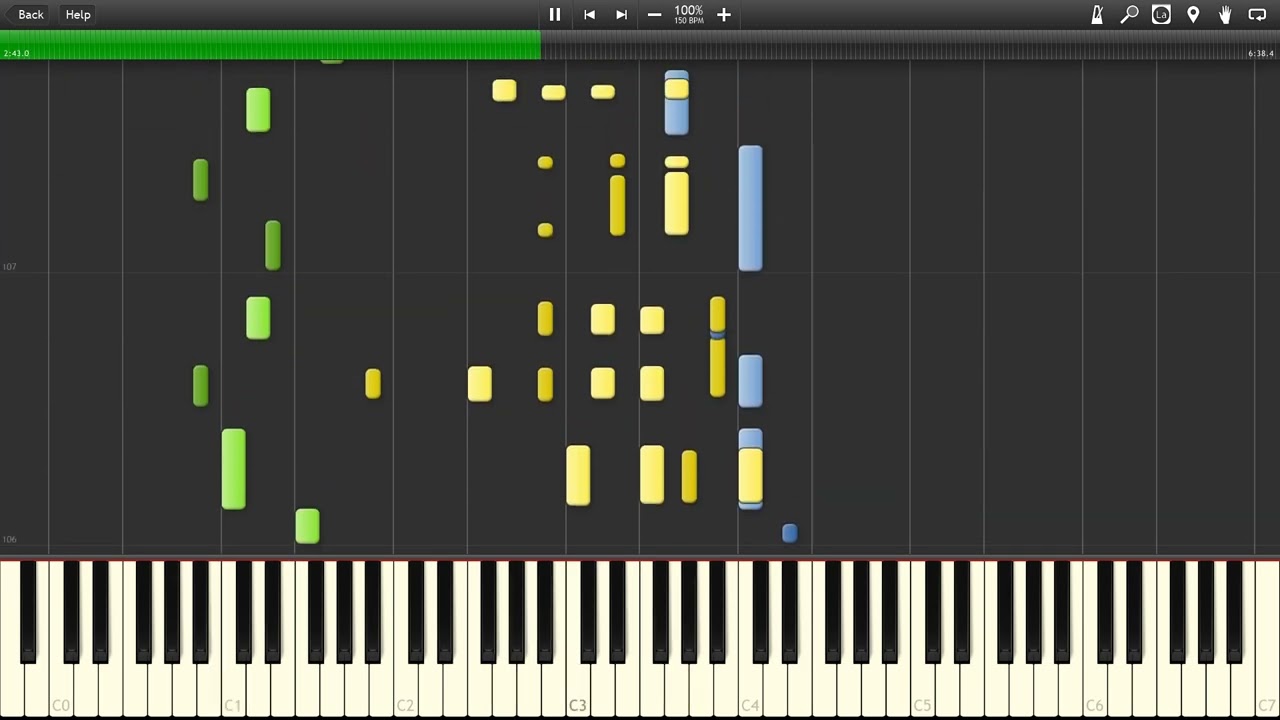1280x720 pixels.
Task: Click the elapsed time 2:43.0
Action: point(16,53)
